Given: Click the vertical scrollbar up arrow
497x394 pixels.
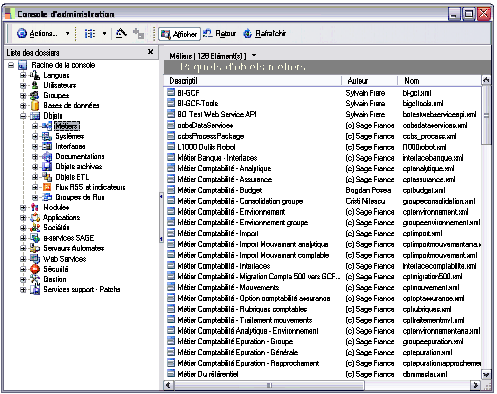Looking at the screenshot, I should [x=486, y=80].
